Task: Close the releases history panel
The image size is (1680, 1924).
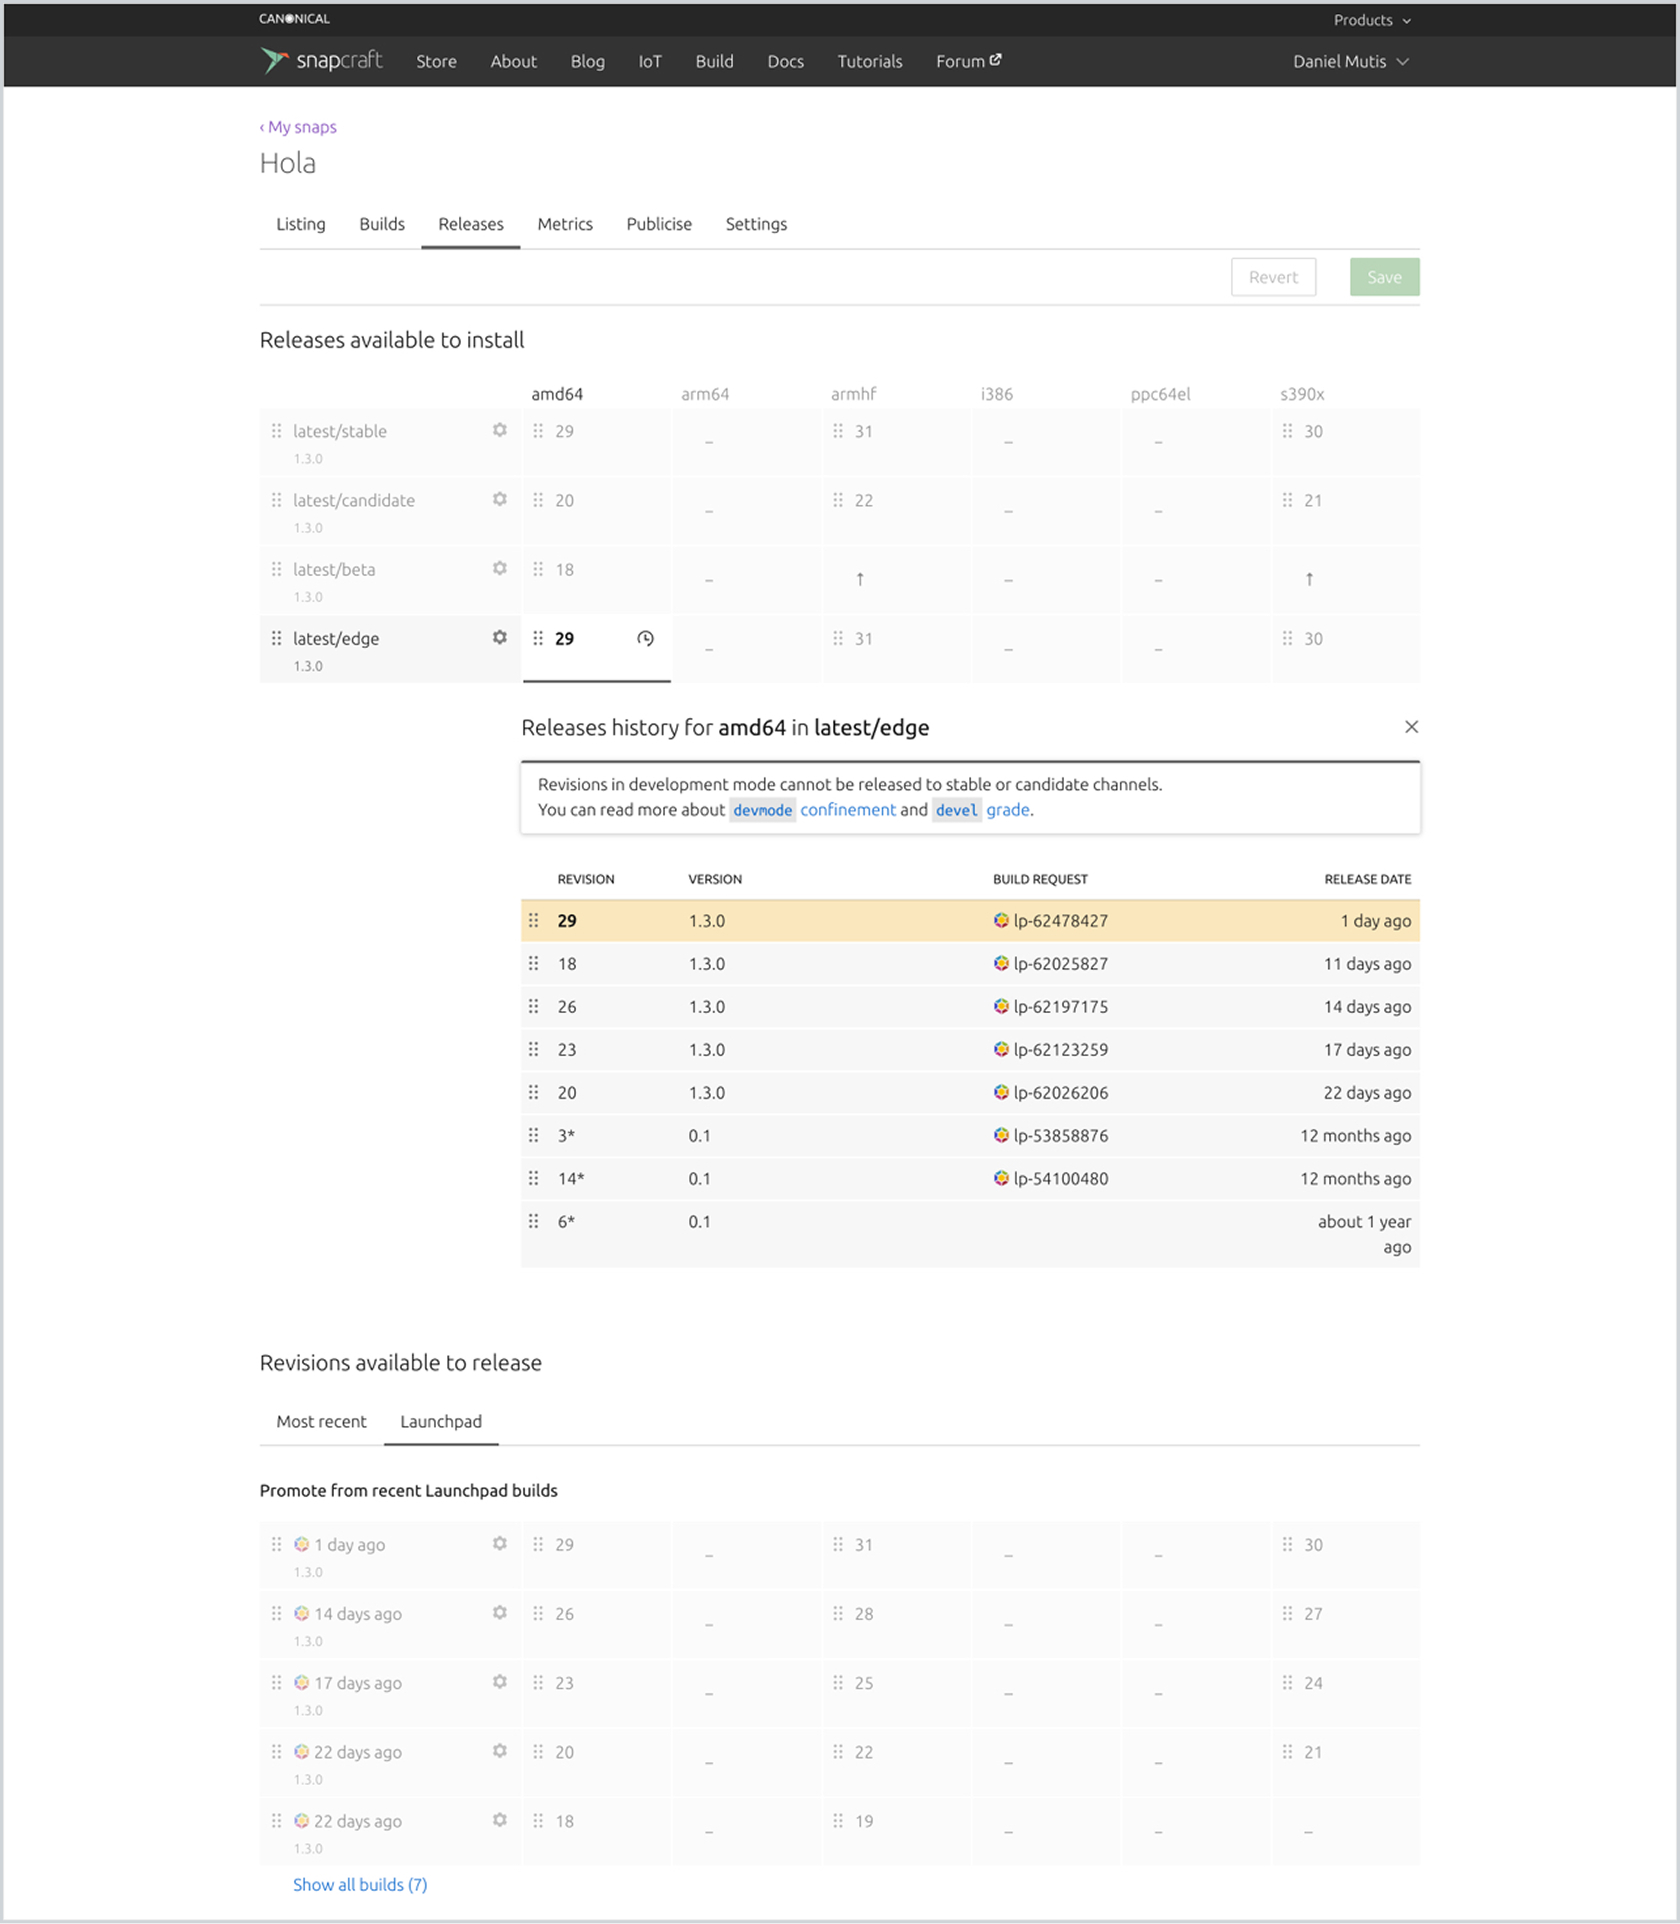Action: 1411,727
